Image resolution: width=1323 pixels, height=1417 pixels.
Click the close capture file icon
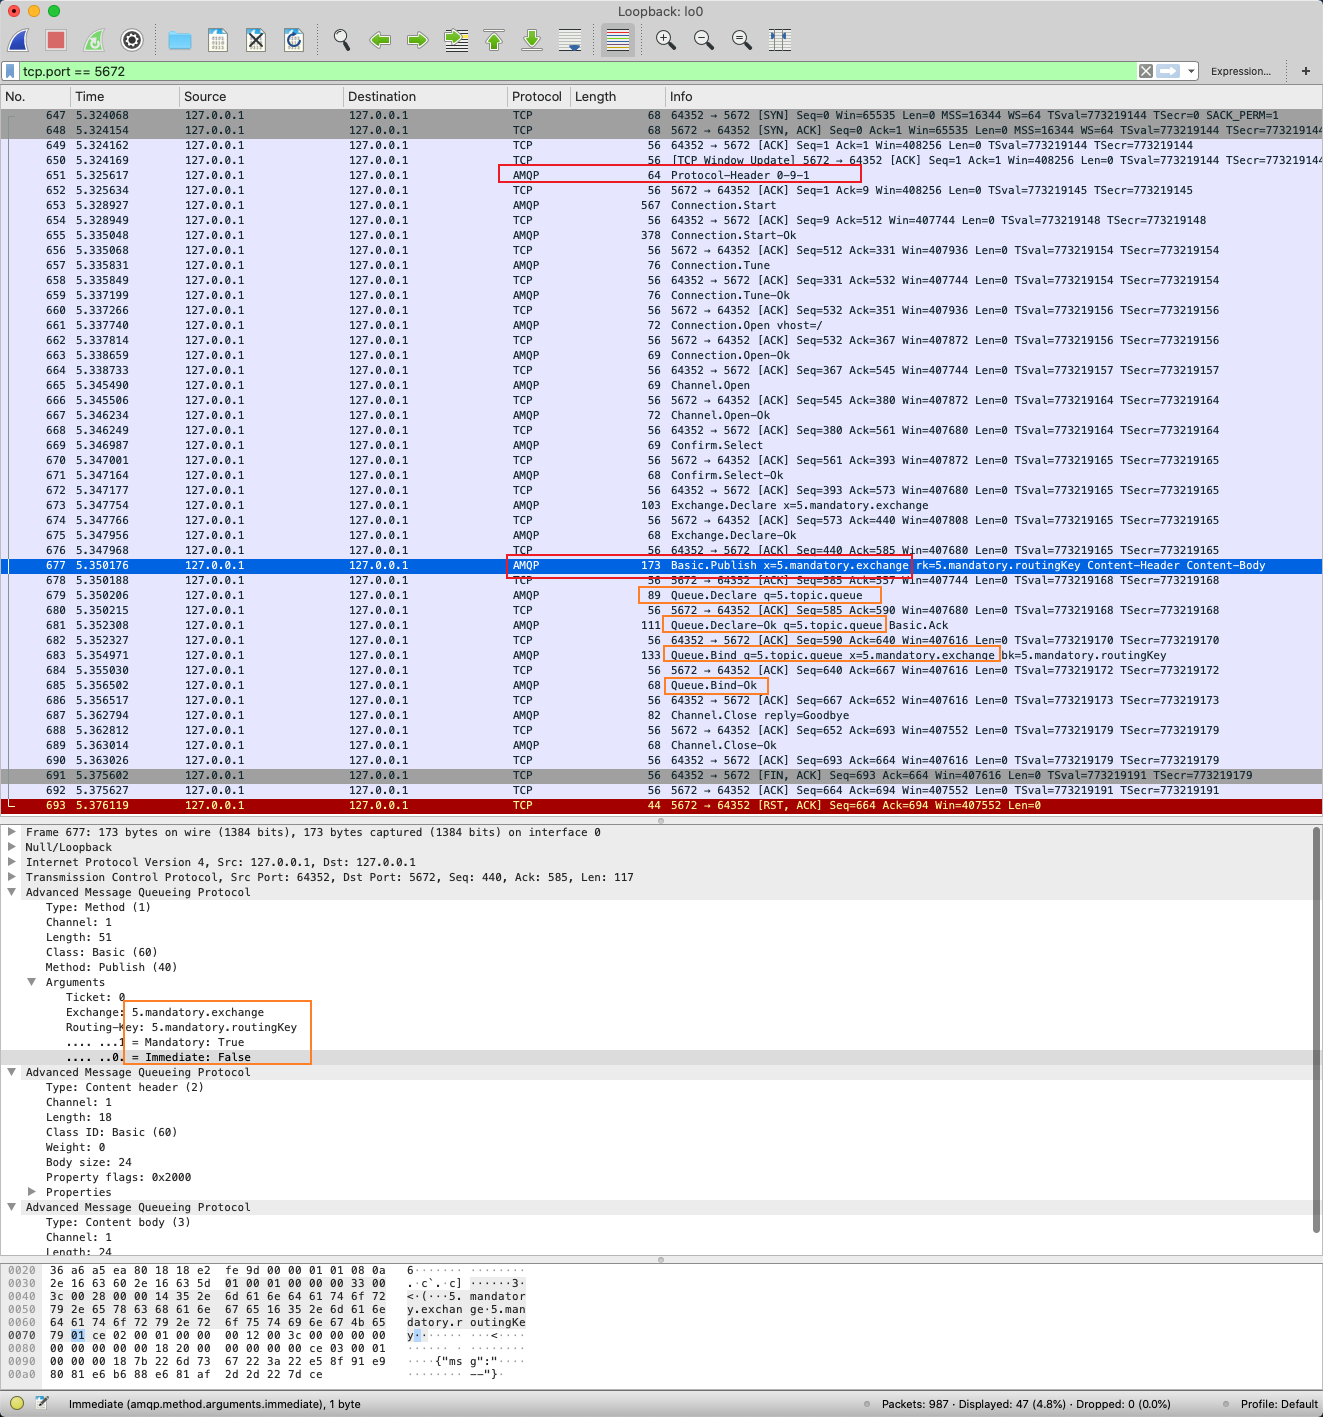point(256,40)
